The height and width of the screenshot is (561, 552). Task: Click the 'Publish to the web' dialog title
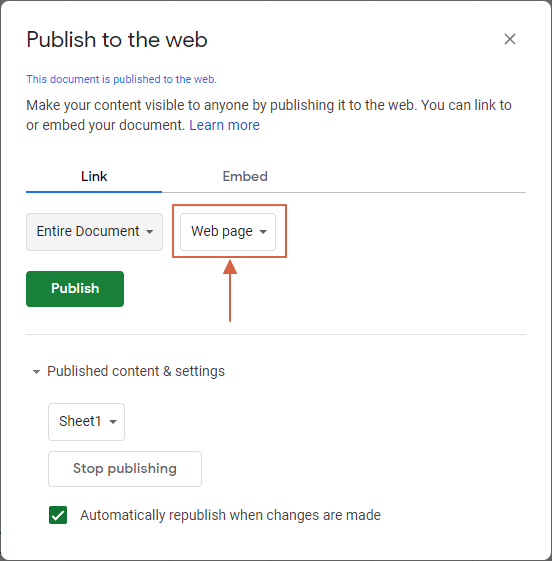coord(117,39)
